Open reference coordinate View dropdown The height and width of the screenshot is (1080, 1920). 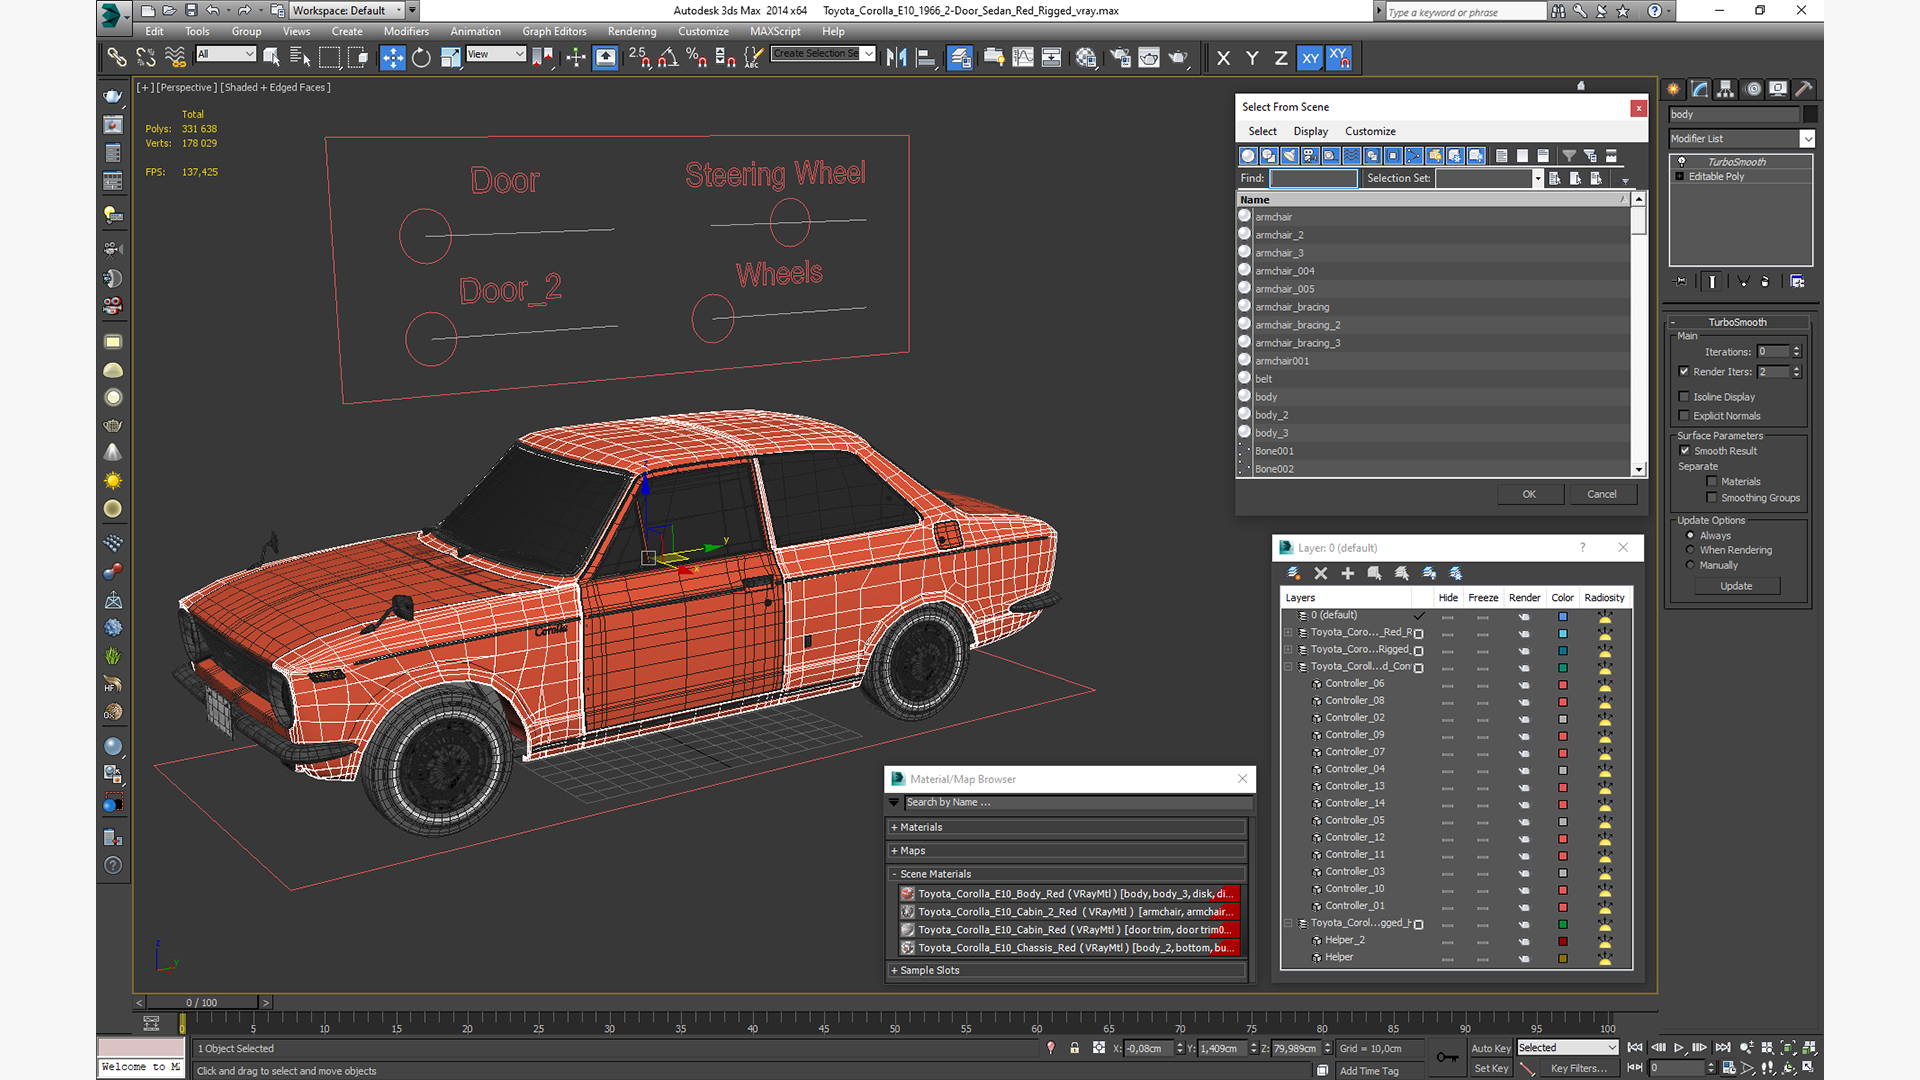point(495,54)
